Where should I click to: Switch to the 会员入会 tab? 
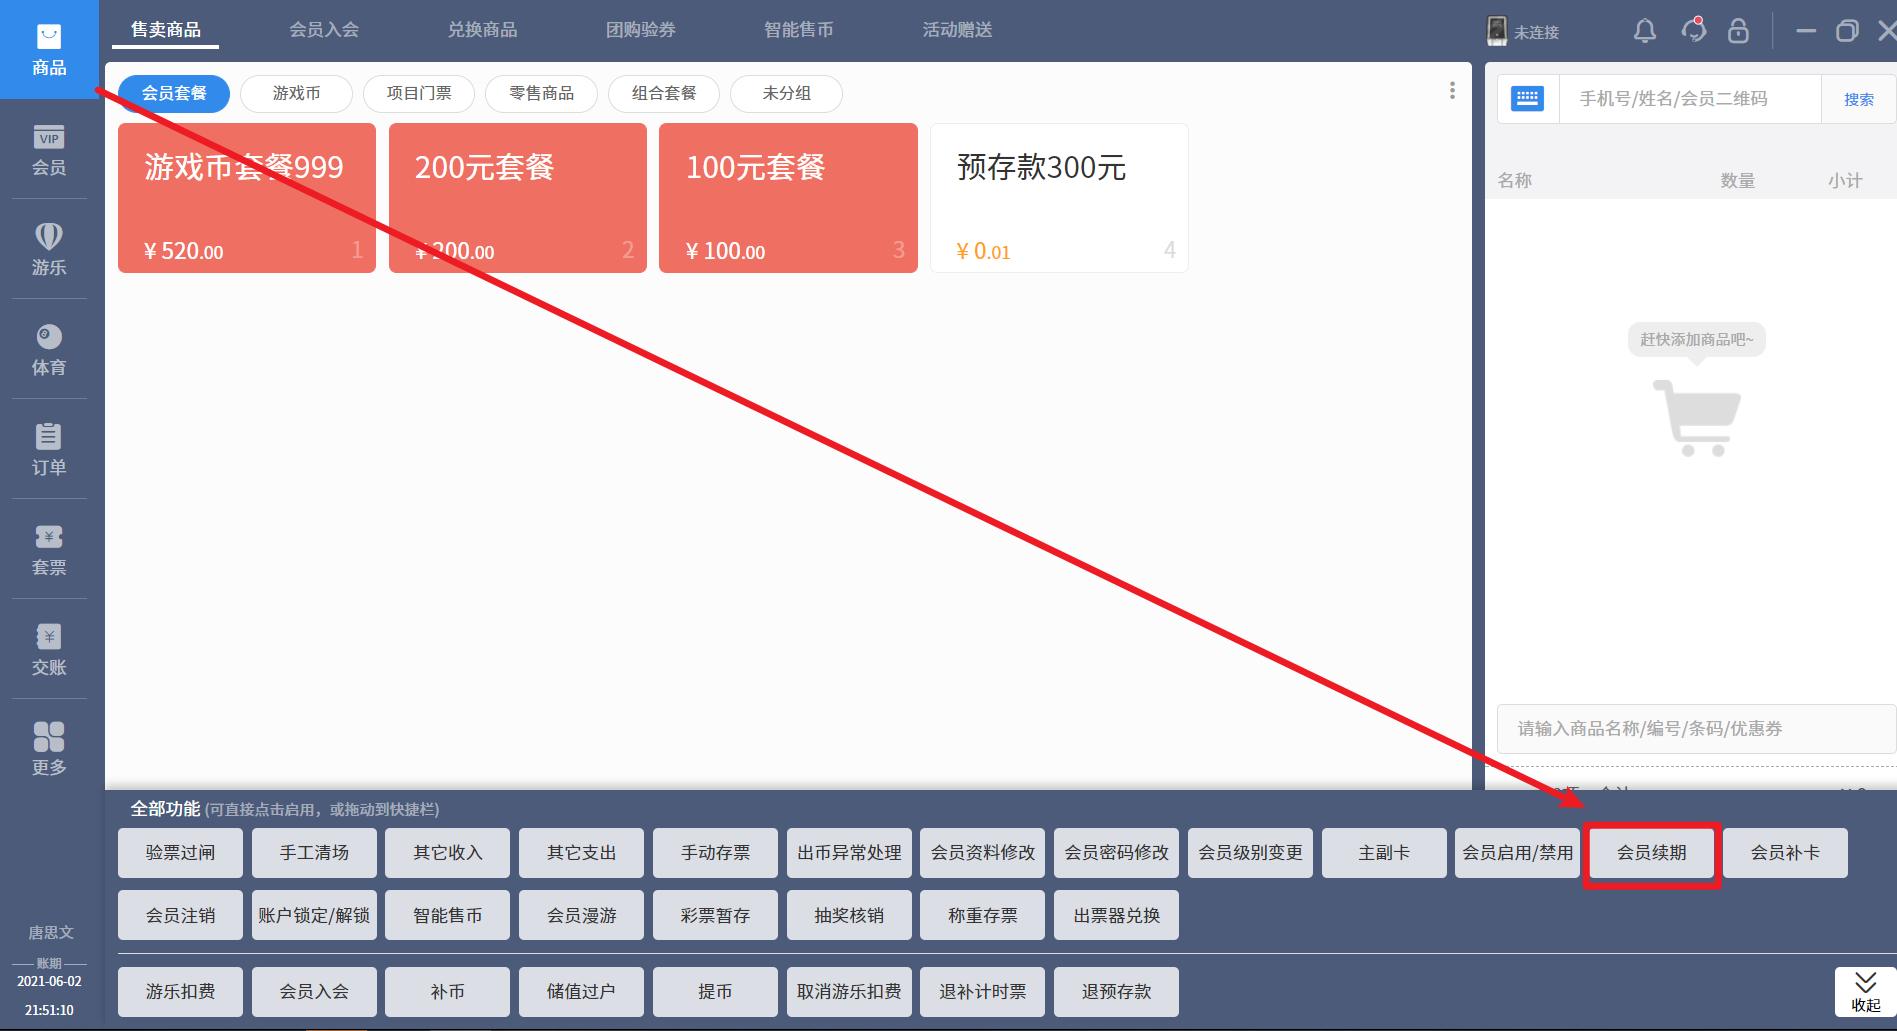[x=324, y=30]
